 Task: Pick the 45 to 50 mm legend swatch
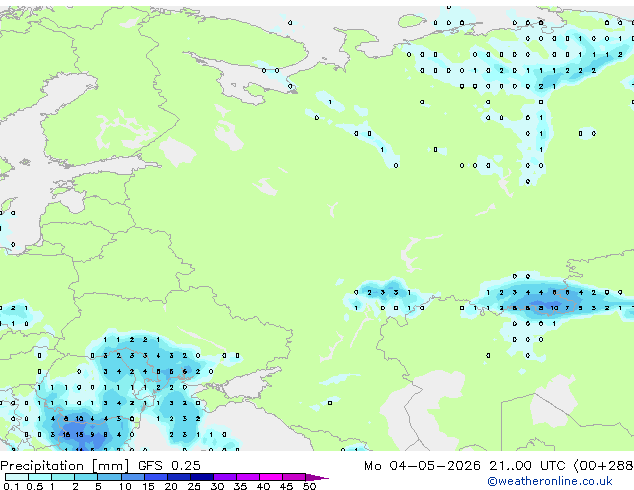pos(294,477)
